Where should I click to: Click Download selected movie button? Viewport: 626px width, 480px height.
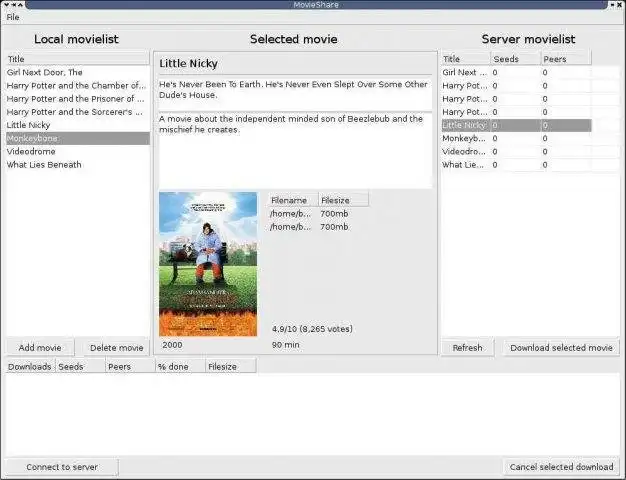561,347
